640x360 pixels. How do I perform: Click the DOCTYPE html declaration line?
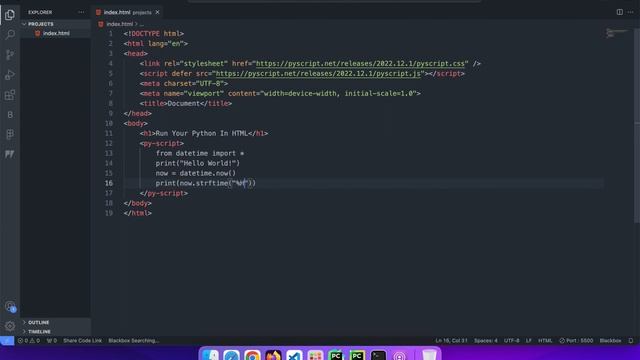pyautogui.click(x=153, y=34)
